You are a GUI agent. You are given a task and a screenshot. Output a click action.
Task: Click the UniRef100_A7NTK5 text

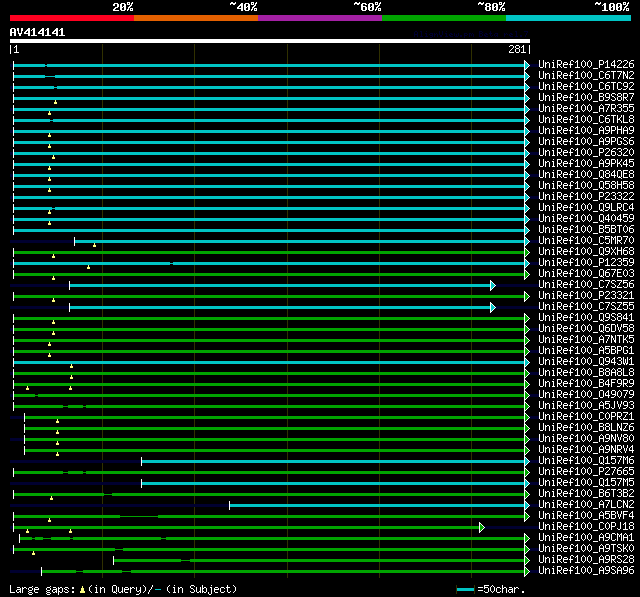coord(586,340)
